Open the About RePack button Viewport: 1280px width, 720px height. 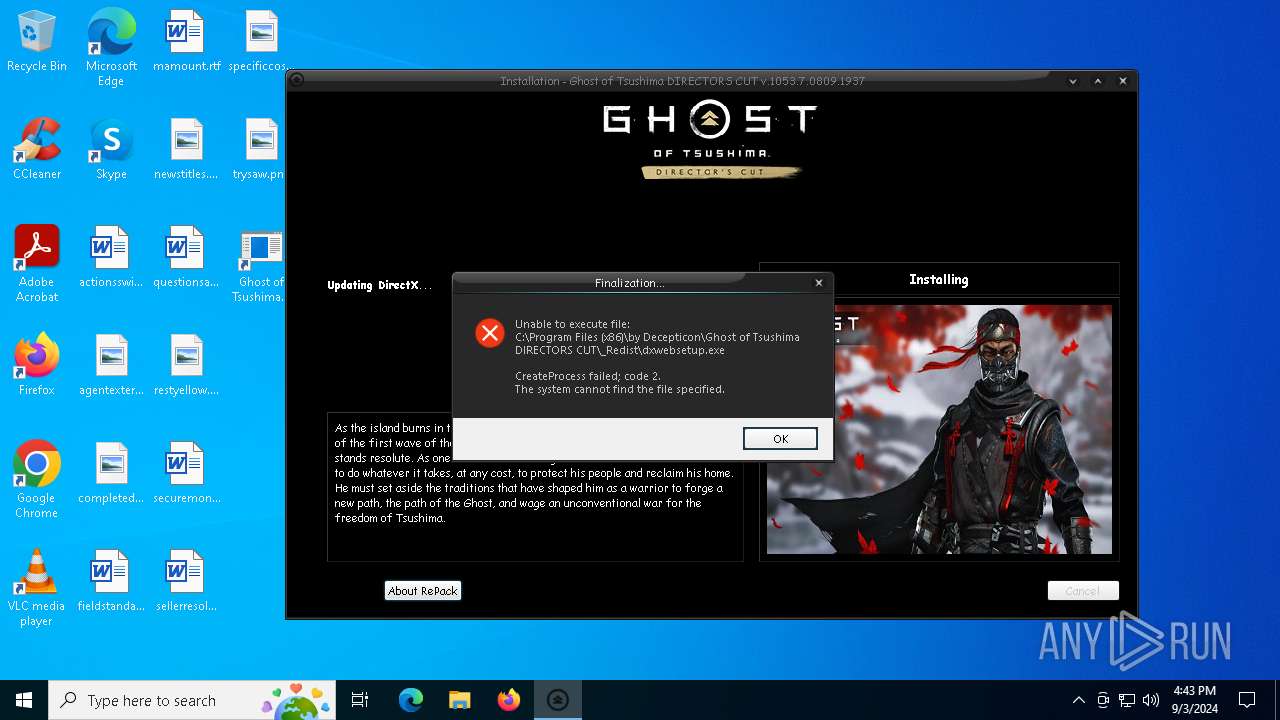[422, 591]
